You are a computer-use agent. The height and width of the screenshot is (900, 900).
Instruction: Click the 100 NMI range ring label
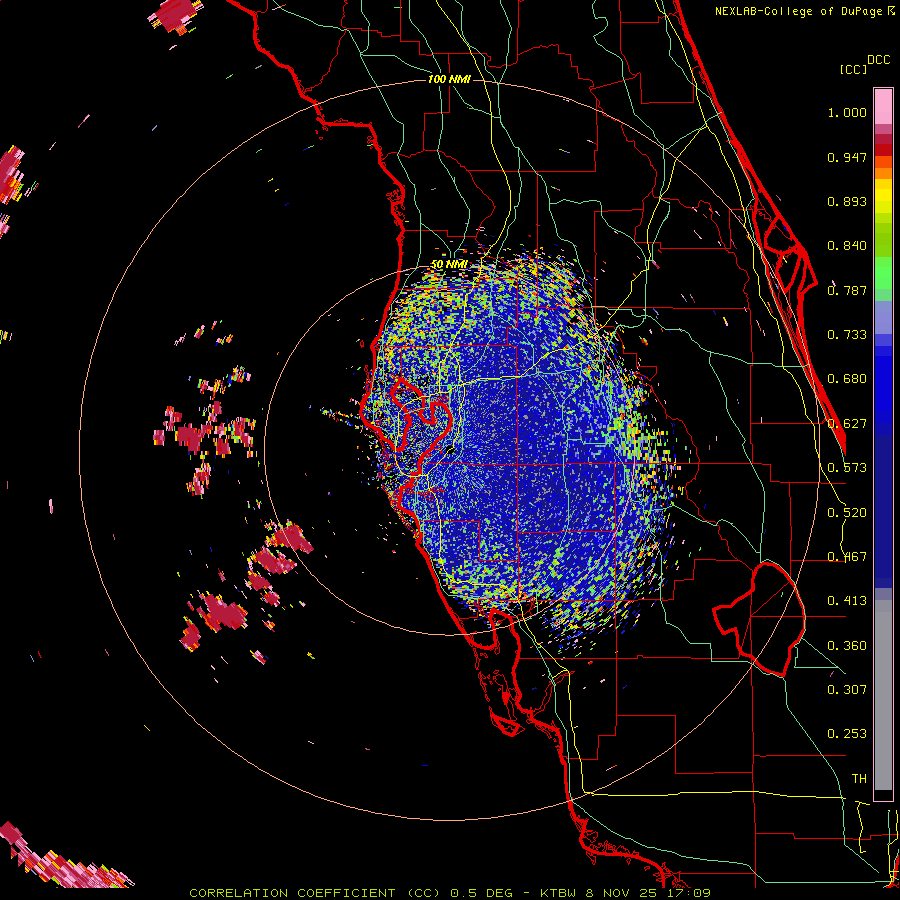click(449, 79)
